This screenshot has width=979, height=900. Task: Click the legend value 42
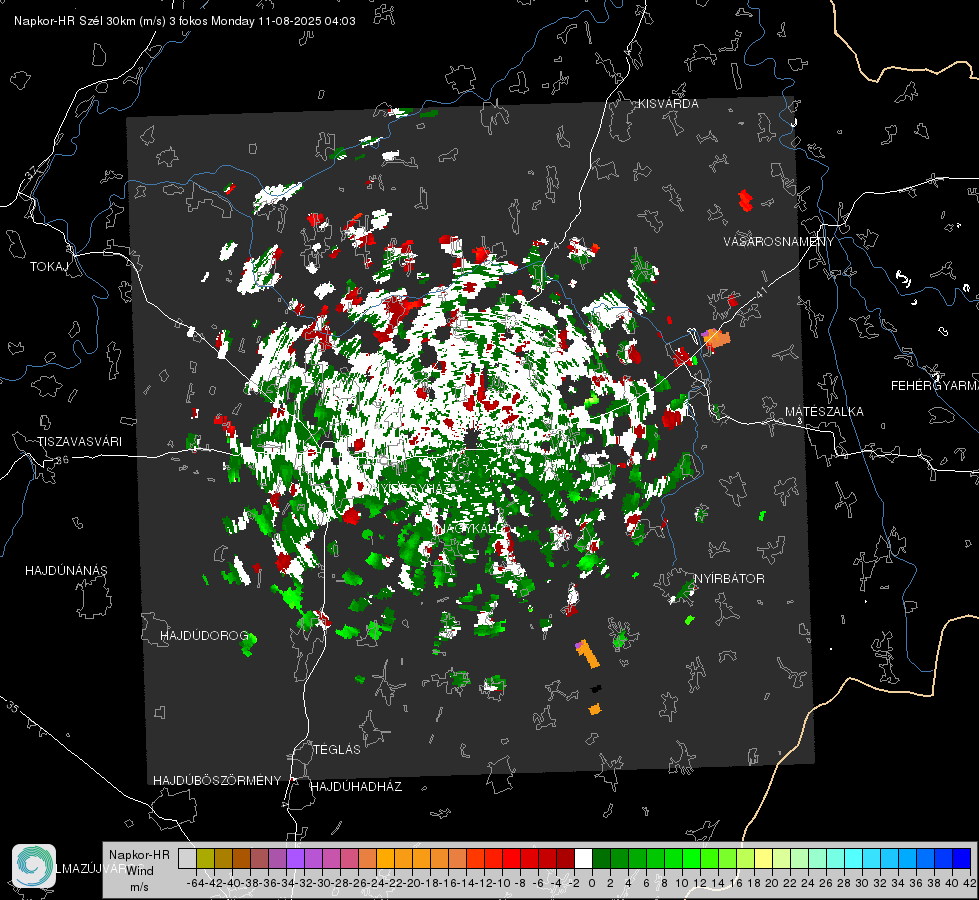(x=969, y=883)
